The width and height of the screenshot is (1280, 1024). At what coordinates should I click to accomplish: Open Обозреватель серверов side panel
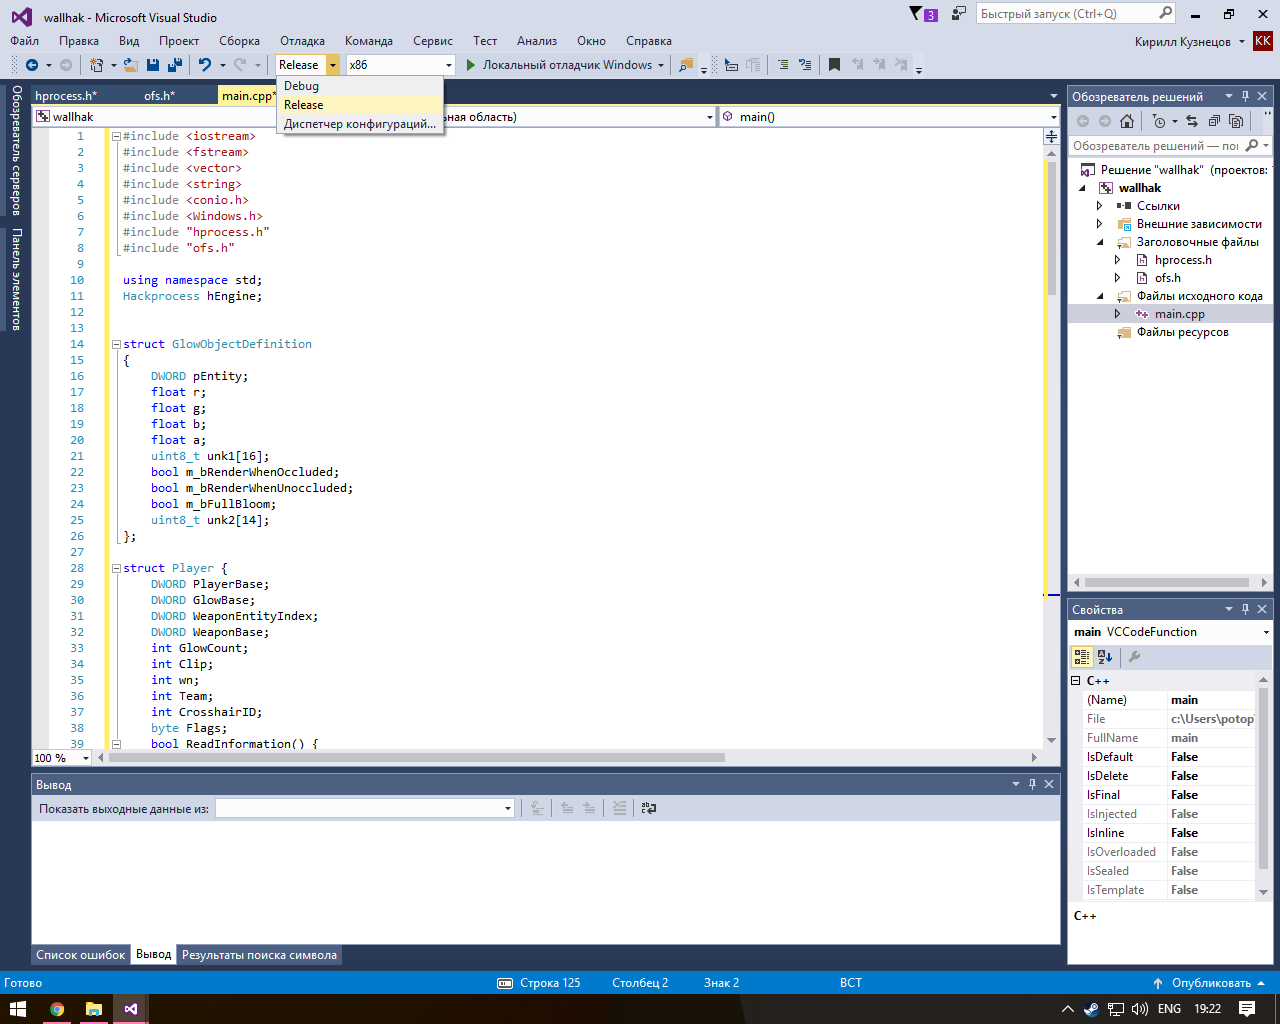coord(17,150)
